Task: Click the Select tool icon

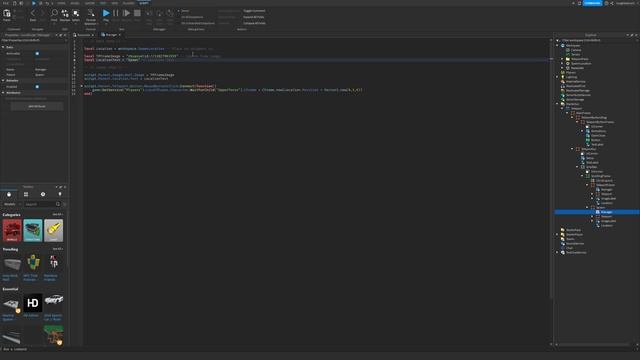Action: tap(76, 13)
